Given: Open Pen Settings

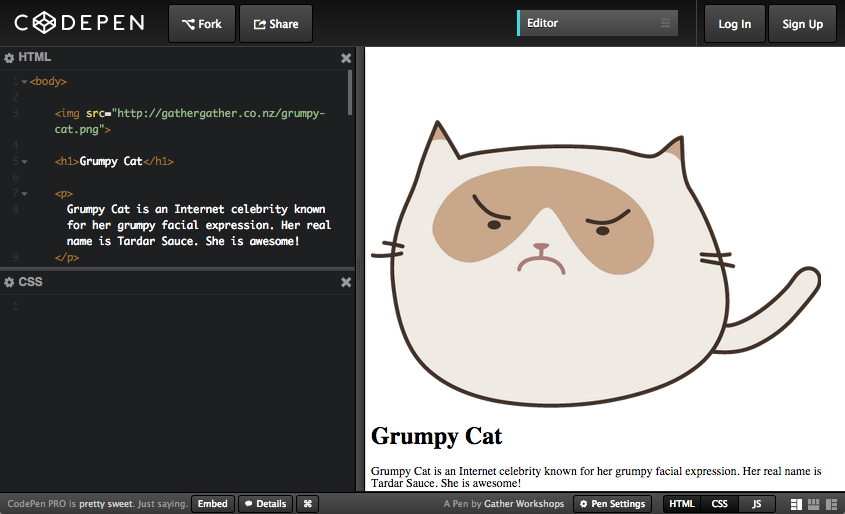Looking at the screenshot, I should (612, 504).
